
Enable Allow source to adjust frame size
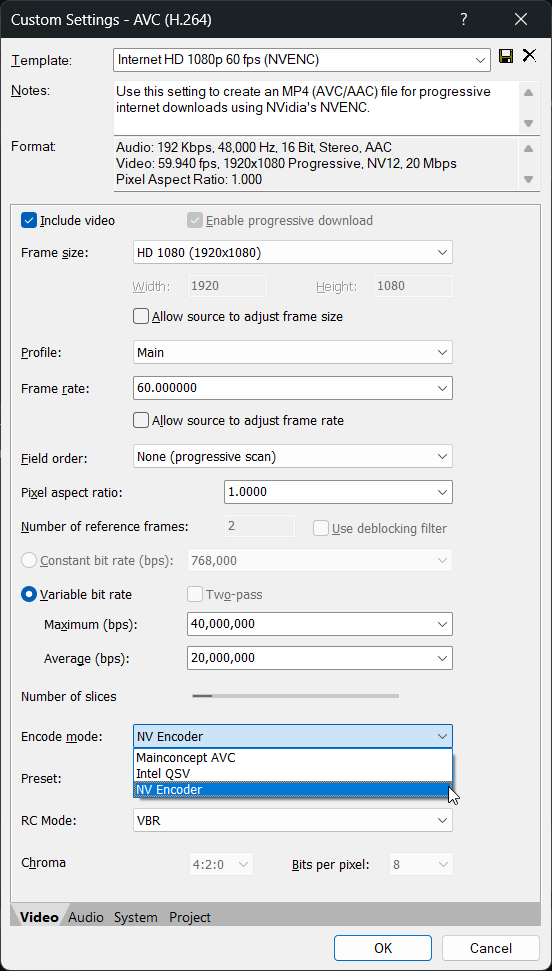pos(141,316)
